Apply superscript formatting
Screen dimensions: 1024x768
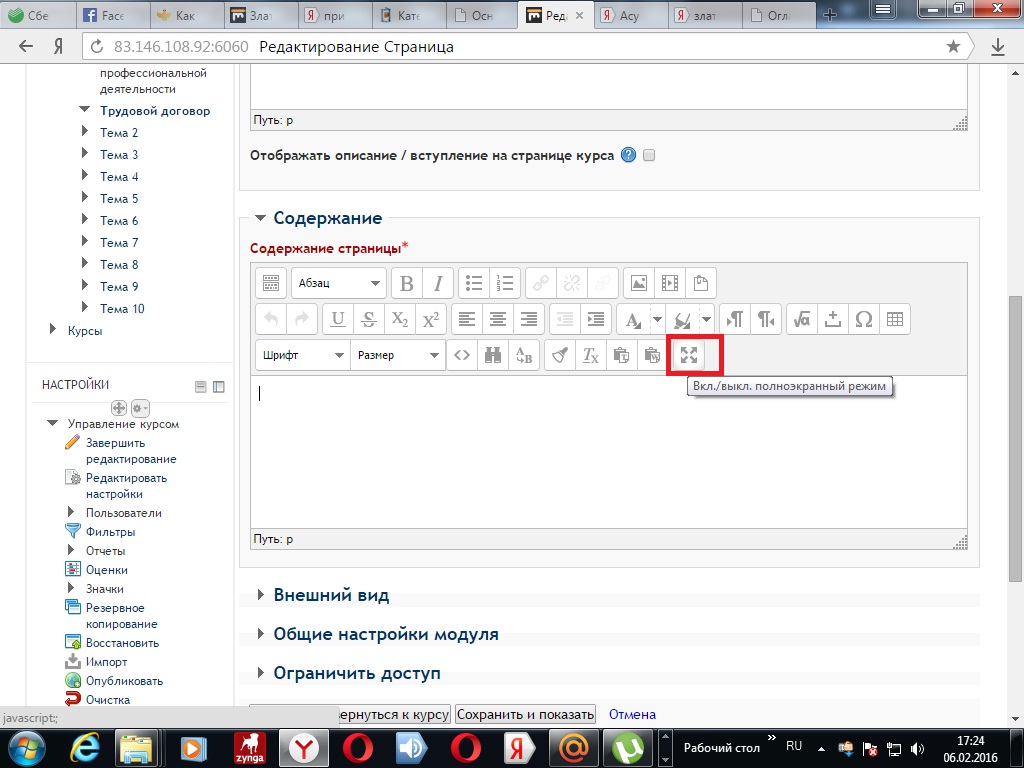tap(431, 319)
